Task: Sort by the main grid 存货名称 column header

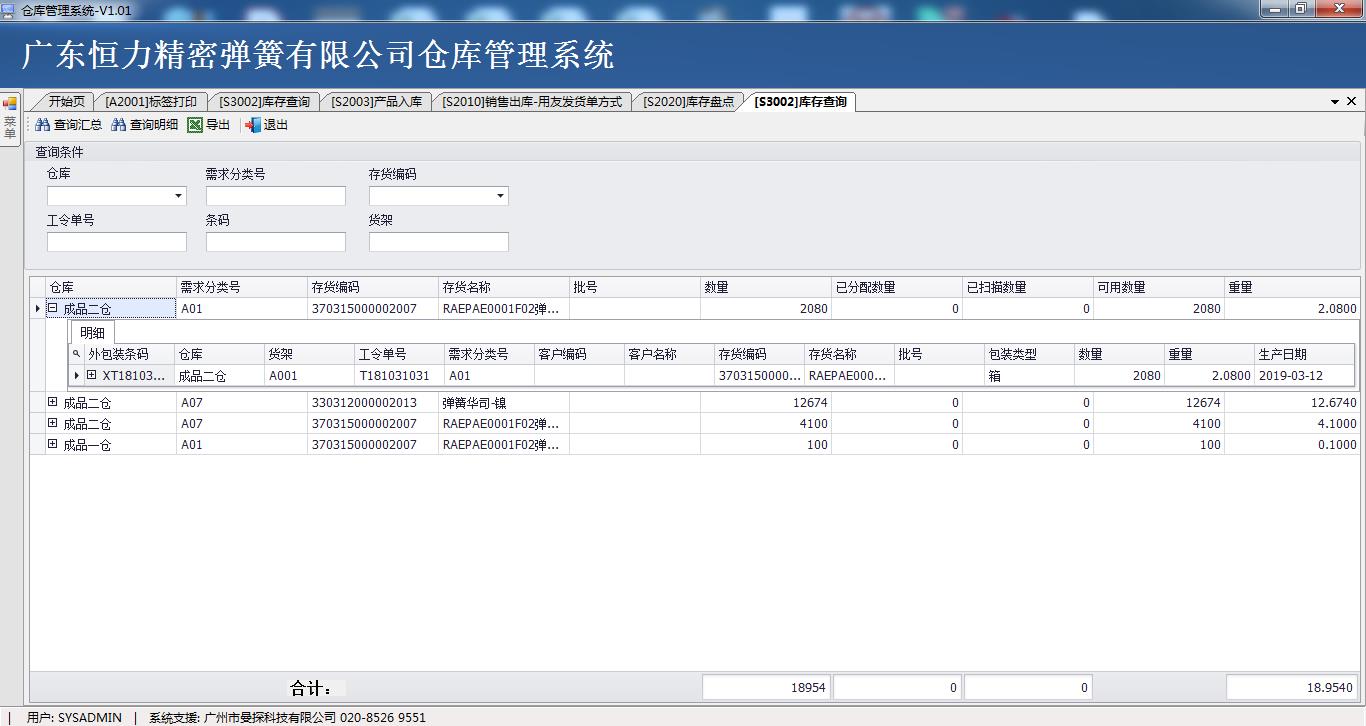Action: tap(504, 287)
